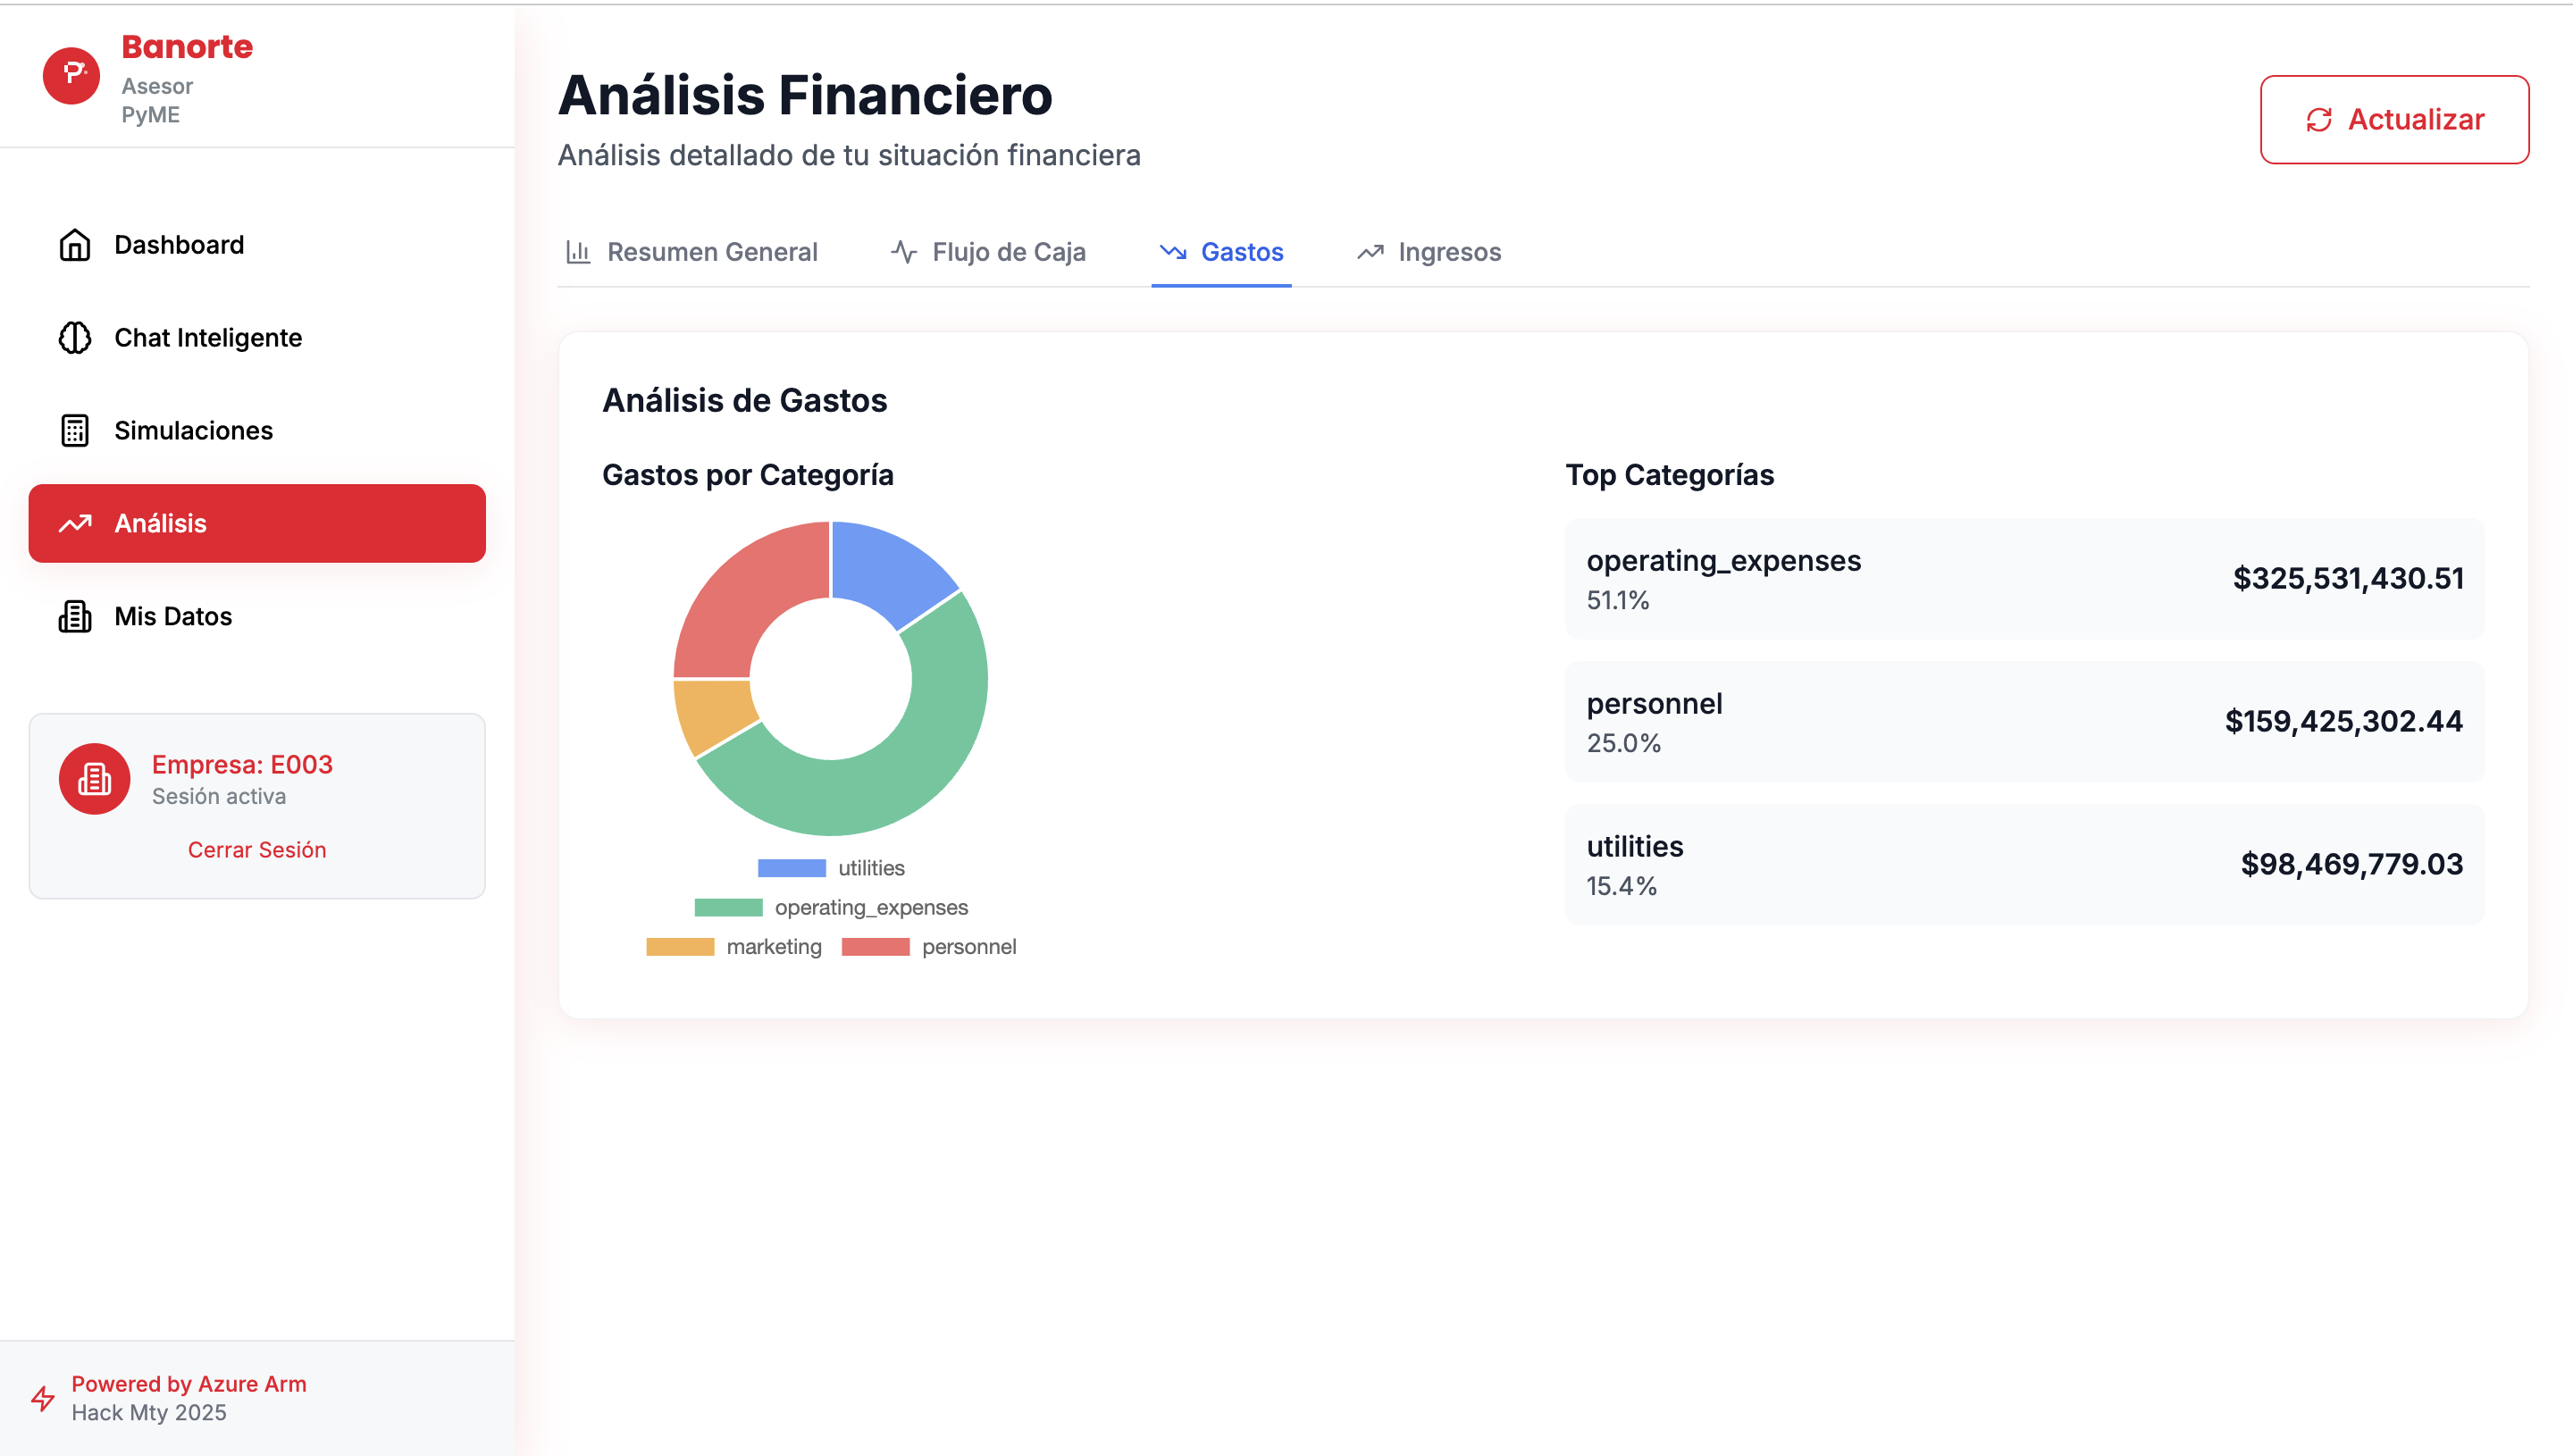
Task: Click the Mis Datos building icon
Action: (75, 616)
